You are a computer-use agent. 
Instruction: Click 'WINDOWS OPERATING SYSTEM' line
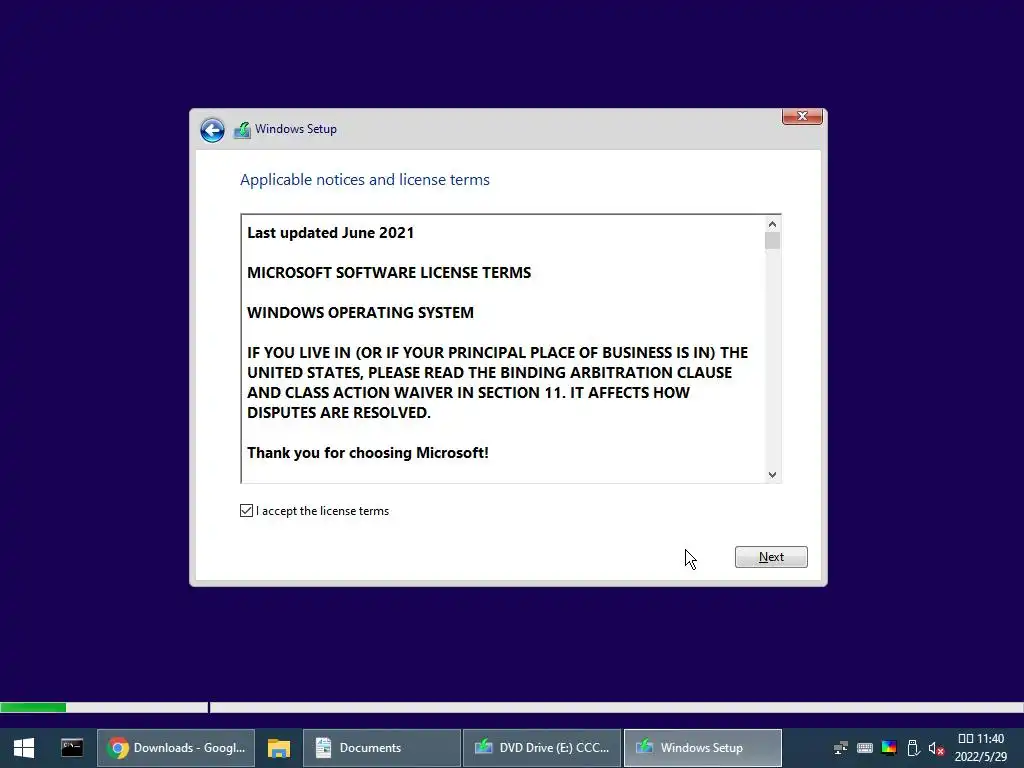pyautogui.click(x=360, y=313)
